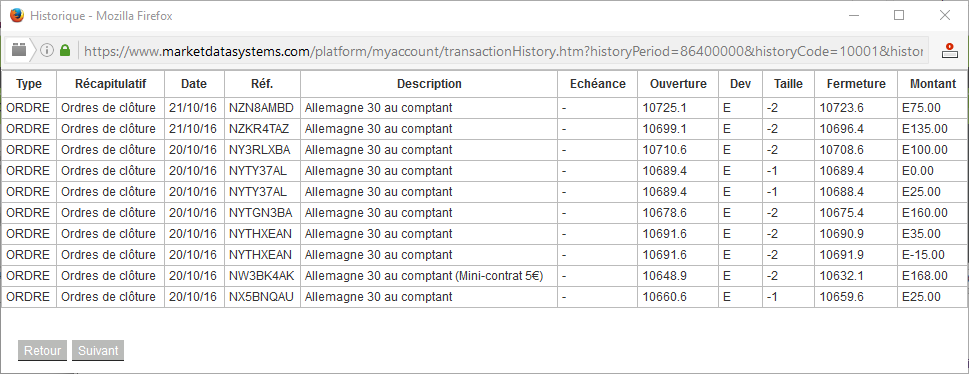
Task: Select the Montant column header
Action: click(x=933, y=83)
